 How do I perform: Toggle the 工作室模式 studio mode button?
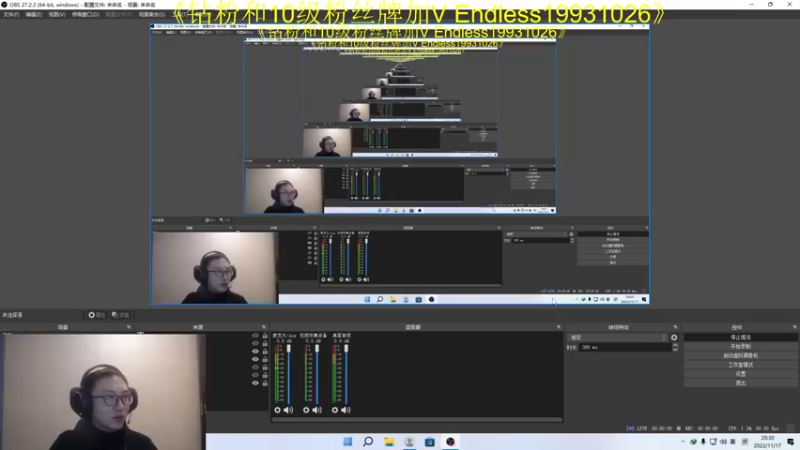point(740,365)
